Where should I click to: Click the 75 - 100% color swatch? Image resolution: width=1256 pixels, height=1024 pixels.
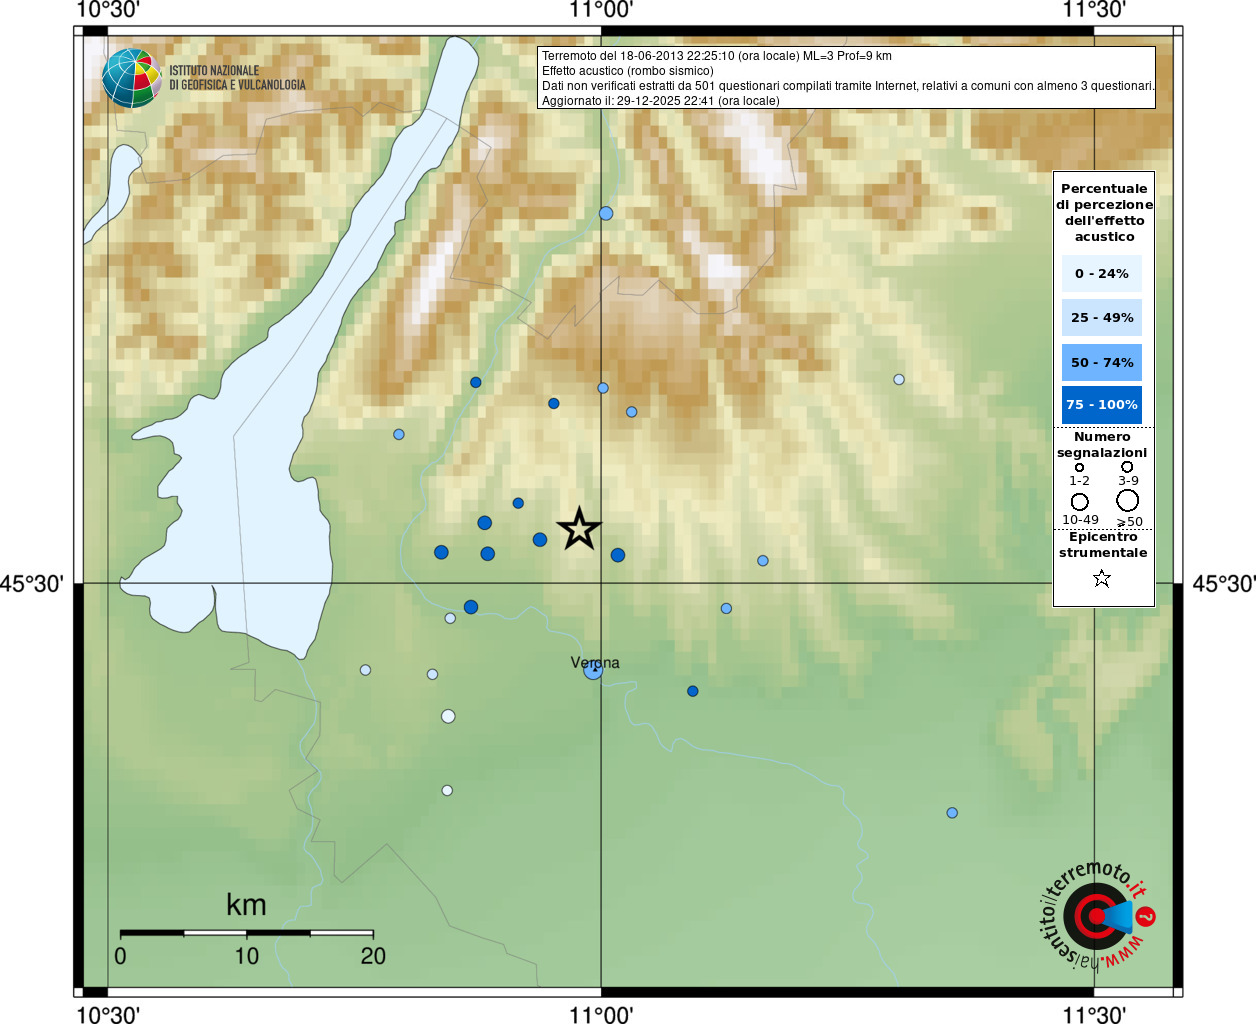[1102, 405]
